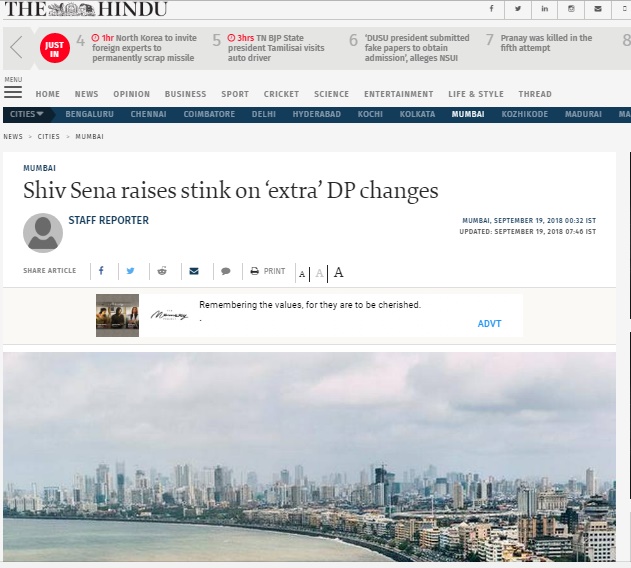Share article on Facebook icon
This screenshot has width=631, height=568.
click(101, 271)
